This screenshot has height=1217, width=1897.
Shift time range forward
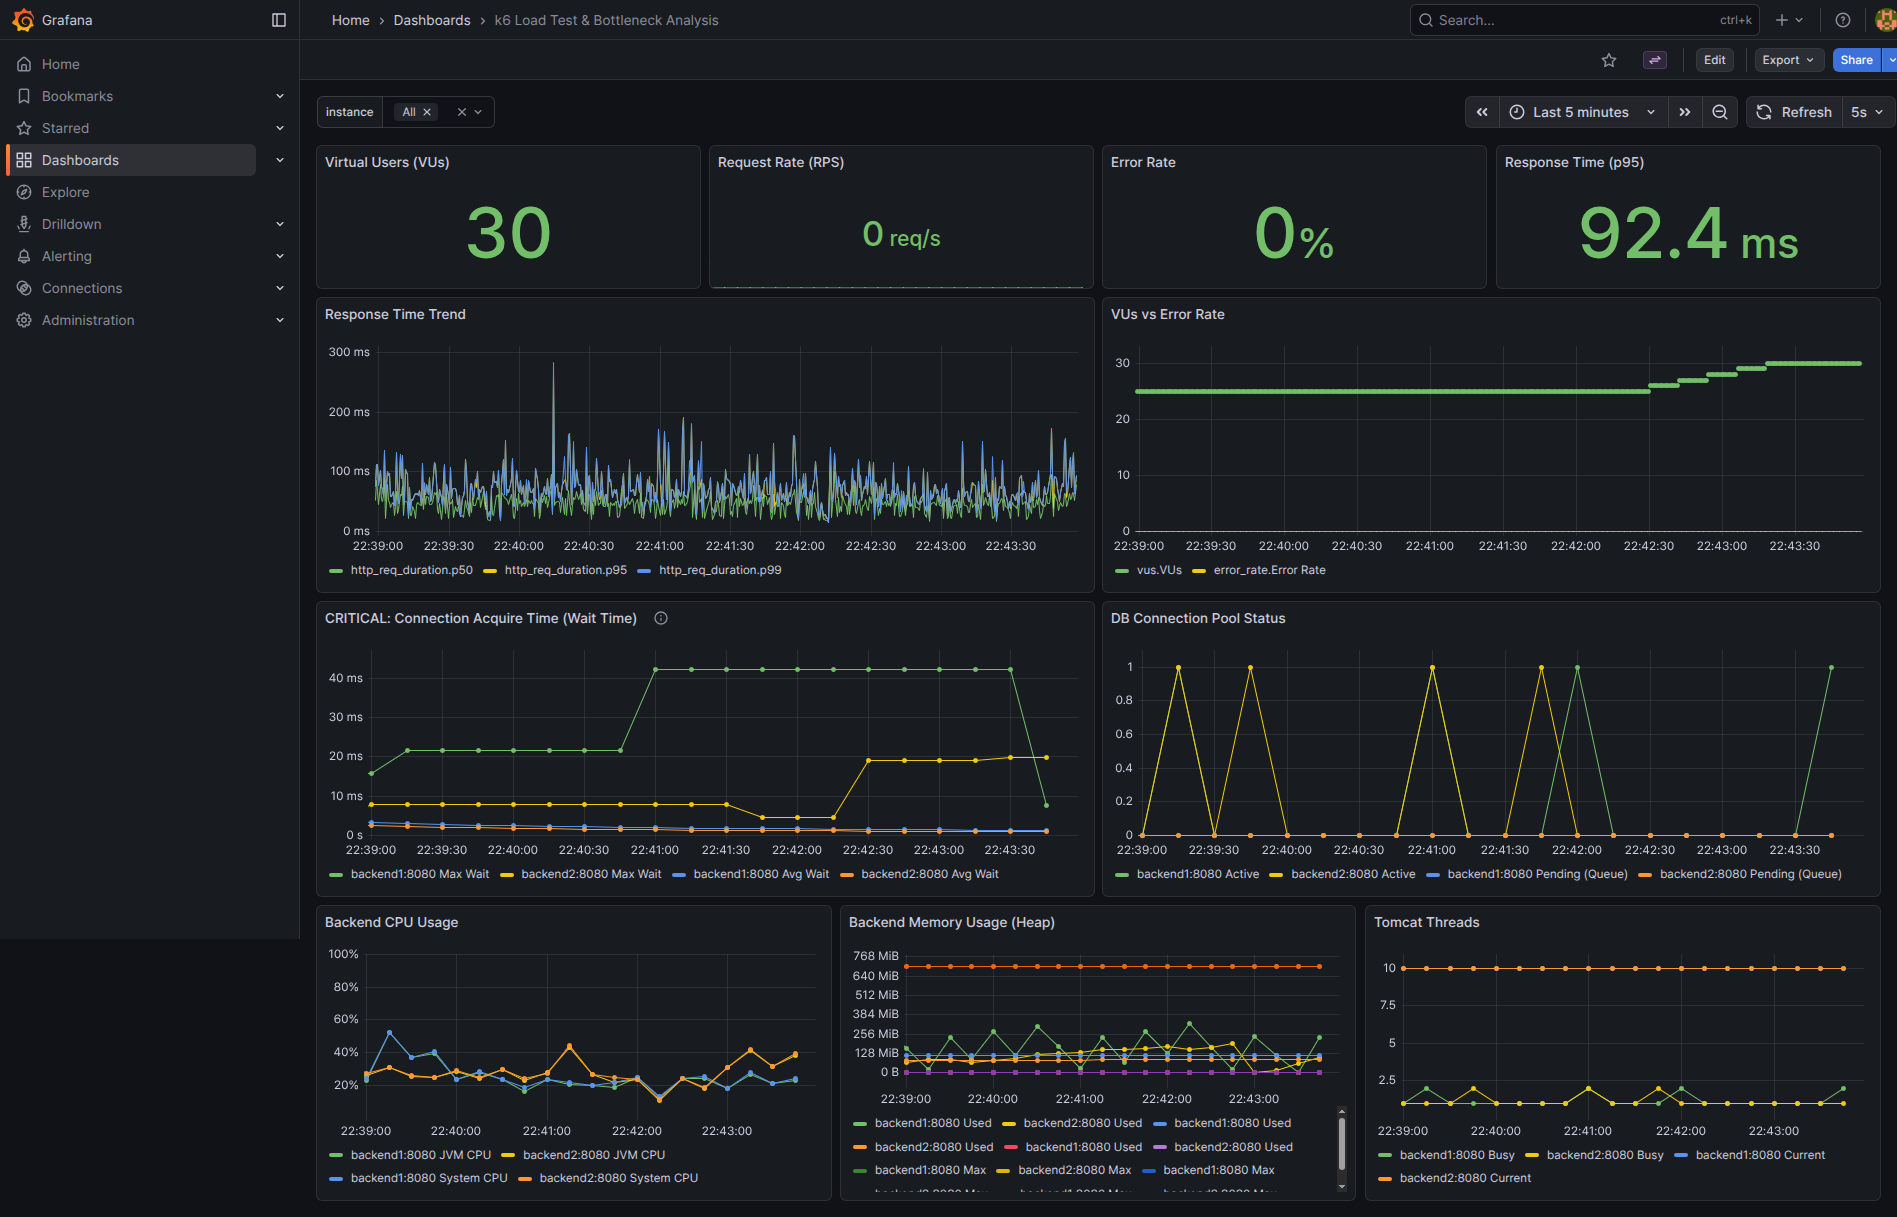click(x=1685, y=112)
